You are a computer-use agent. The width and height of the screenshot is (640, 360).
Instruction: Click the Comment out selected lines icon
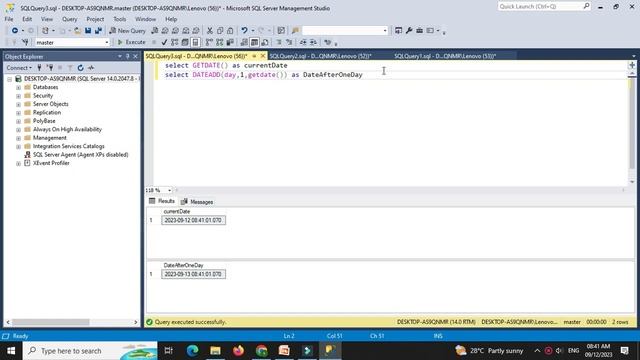(279, 42)
